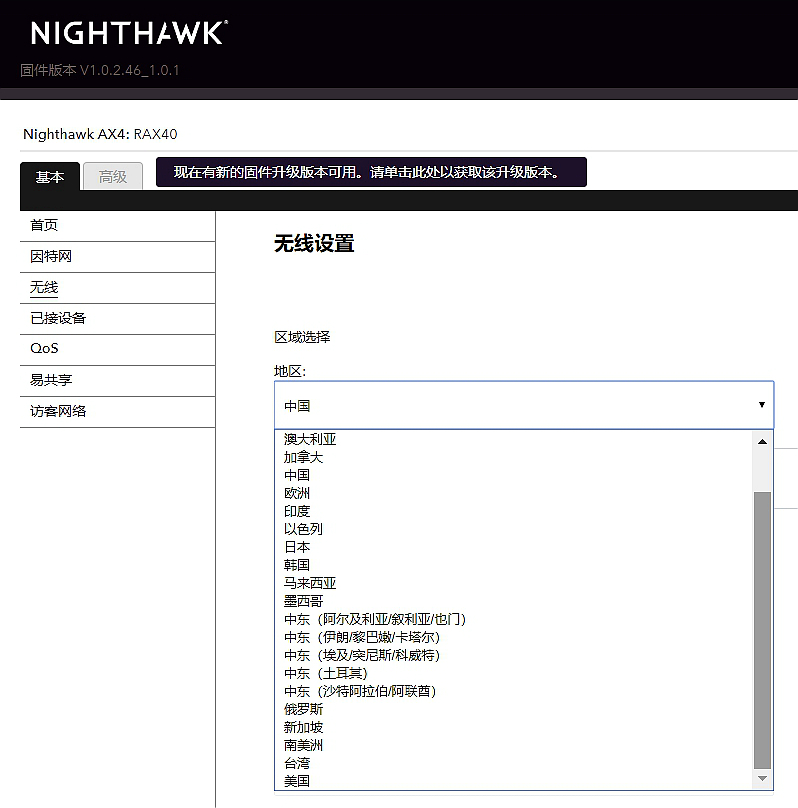Select 俄罗斯 from the region list
798x808 pixels.
pyautogui.click(x=514, y=710)
